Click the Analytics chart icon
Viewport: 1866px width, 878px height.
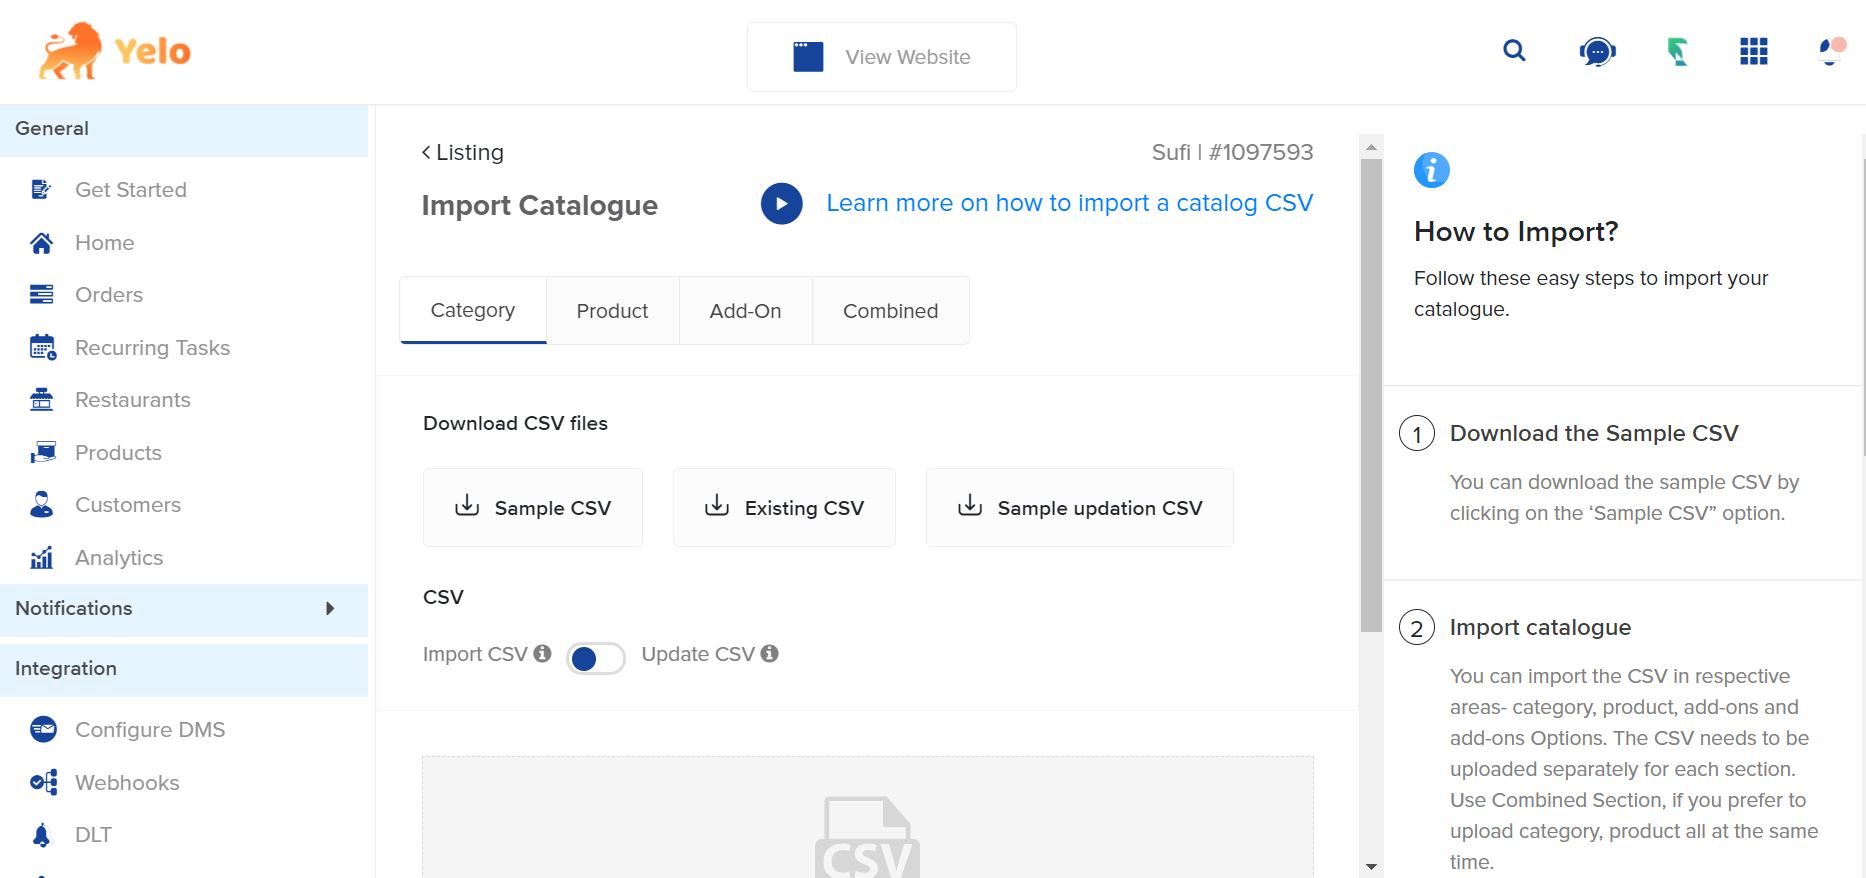[x=42, y=558]
